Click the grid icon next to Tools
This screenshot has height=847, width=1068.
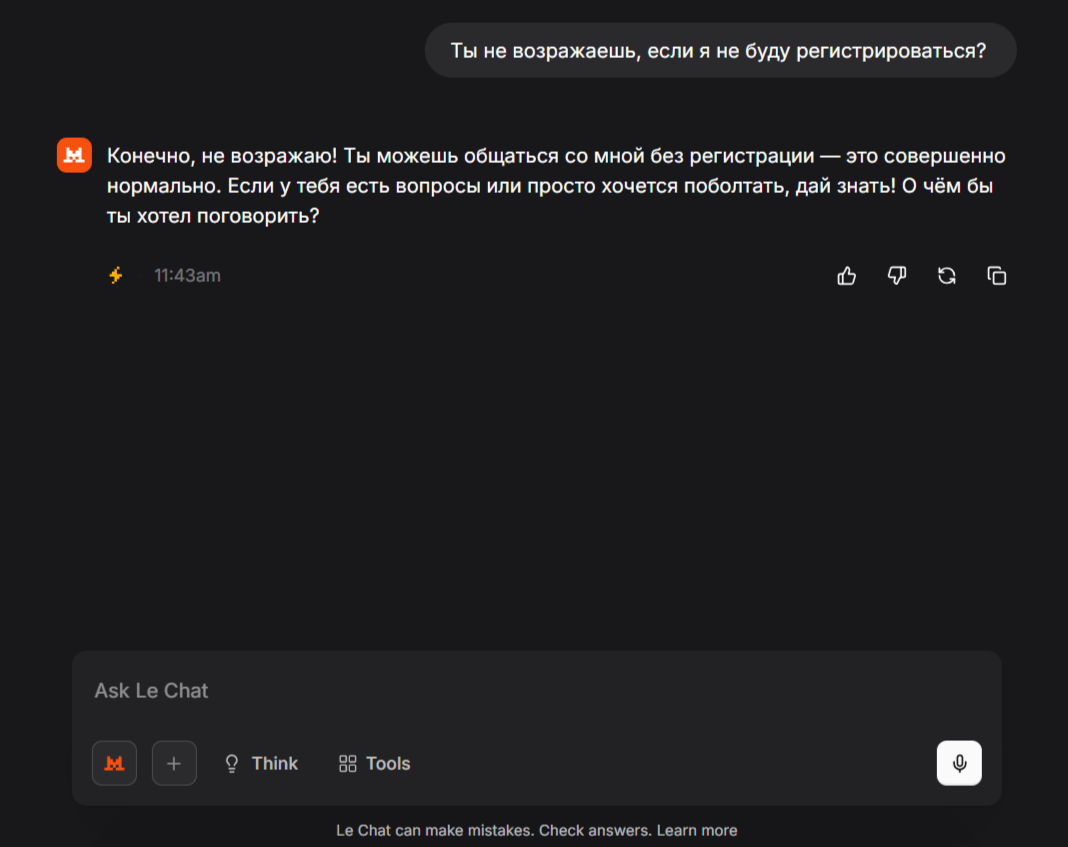[x=347, y=763]
